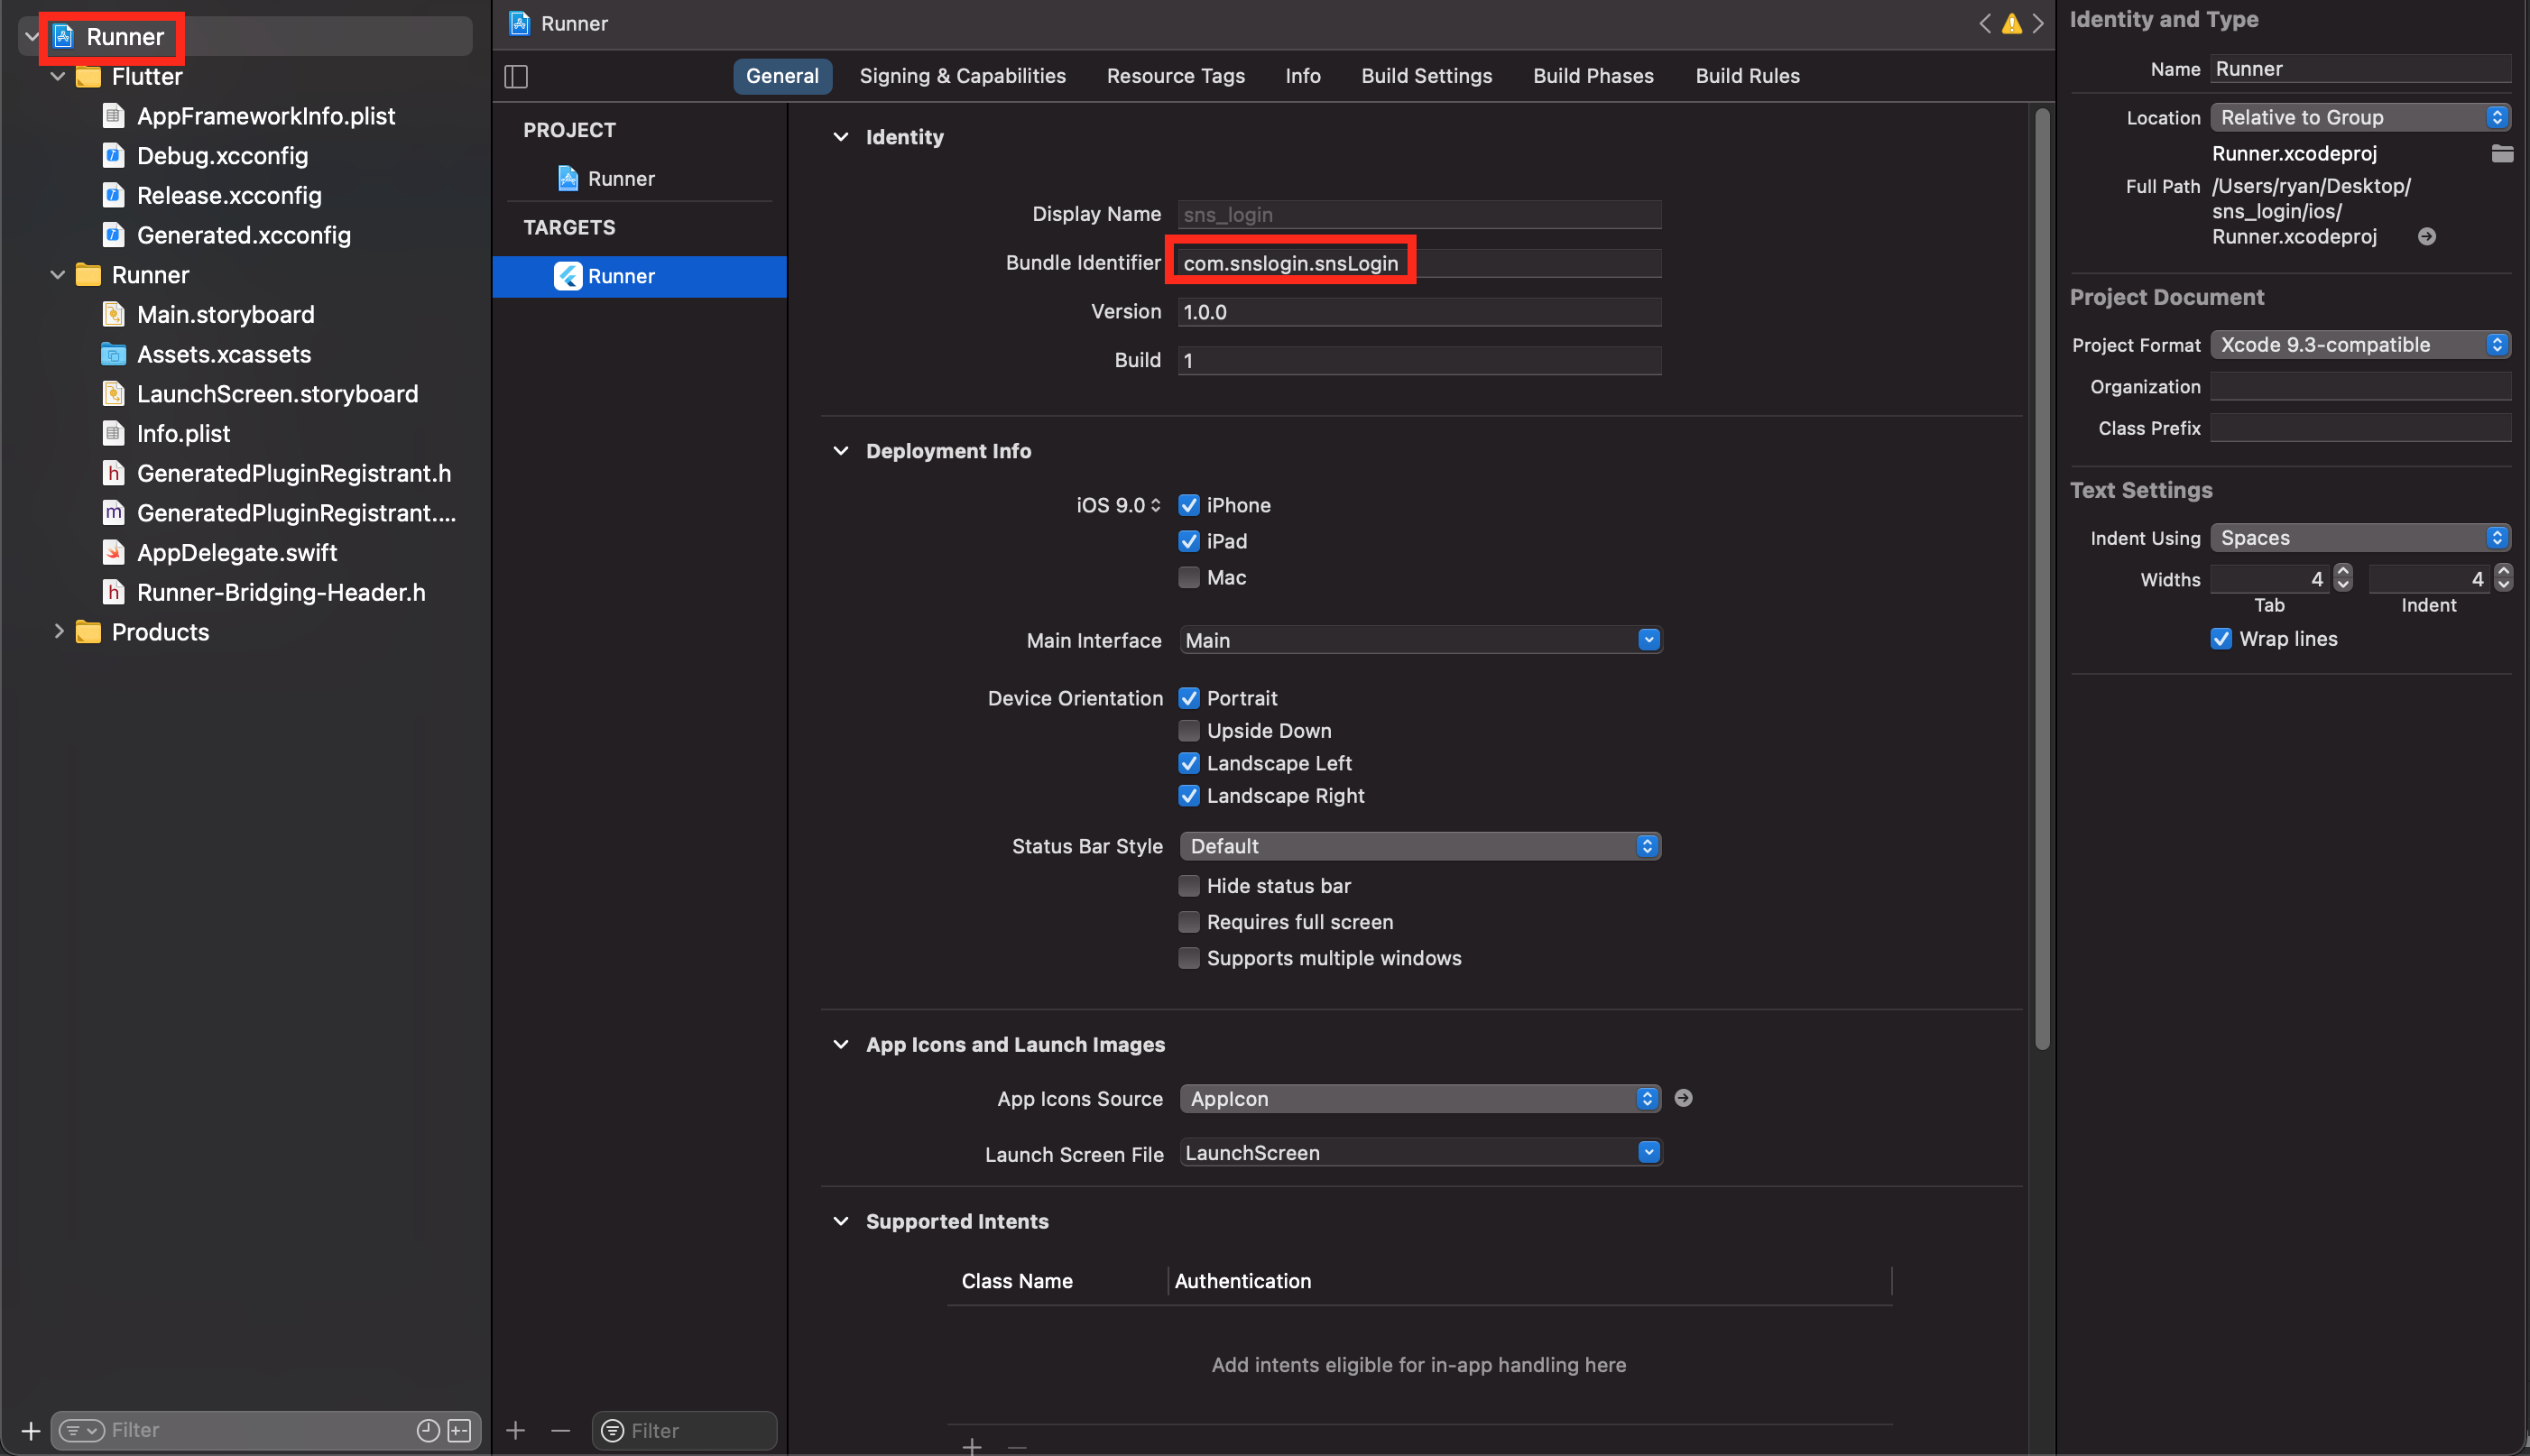Switch to Signing & Capabilities tab
The image size is (2530, 1456).
962,76
